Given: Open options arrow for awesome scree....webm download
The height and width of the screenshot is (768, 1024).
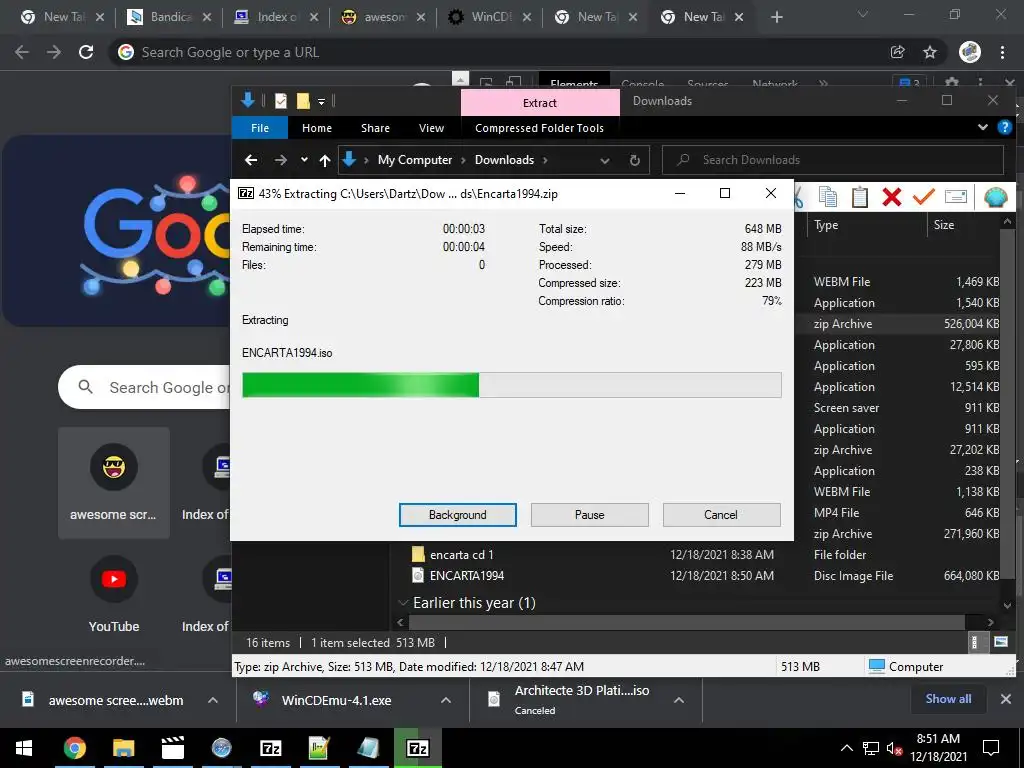Looking at the screenshot, I should click(x=213, y=700).
